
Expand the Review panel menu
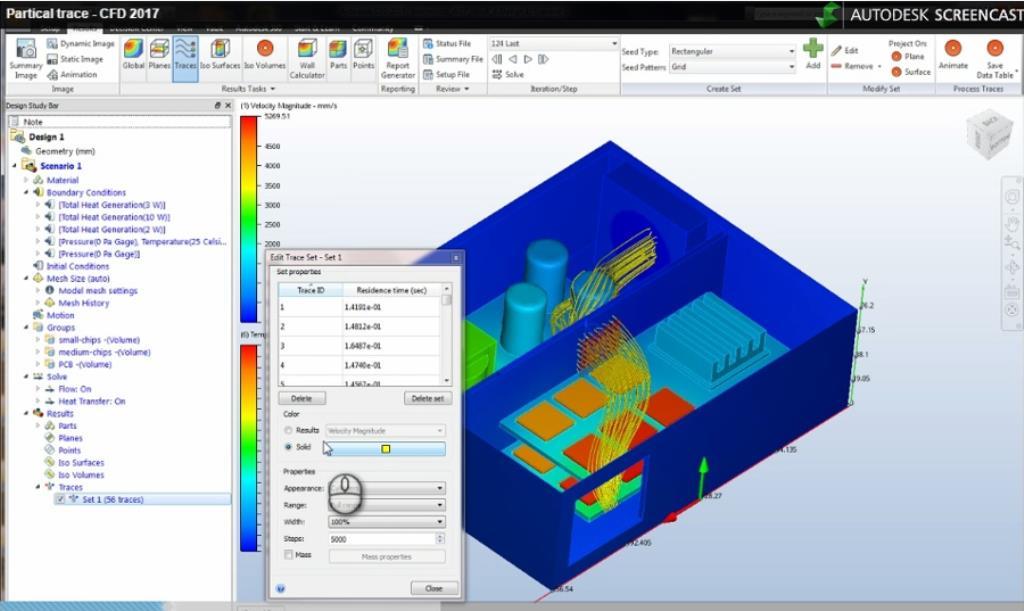(x=453, y=89)
